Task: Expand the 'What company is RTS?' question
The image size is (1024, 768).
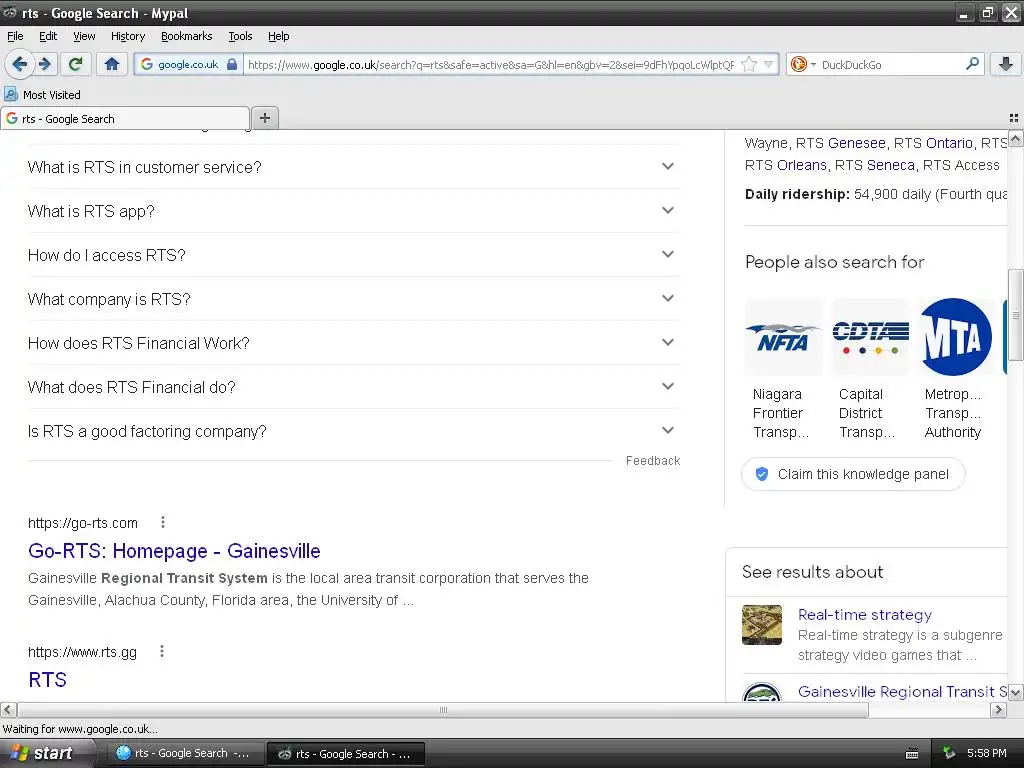Action: (x=353, y=299)
